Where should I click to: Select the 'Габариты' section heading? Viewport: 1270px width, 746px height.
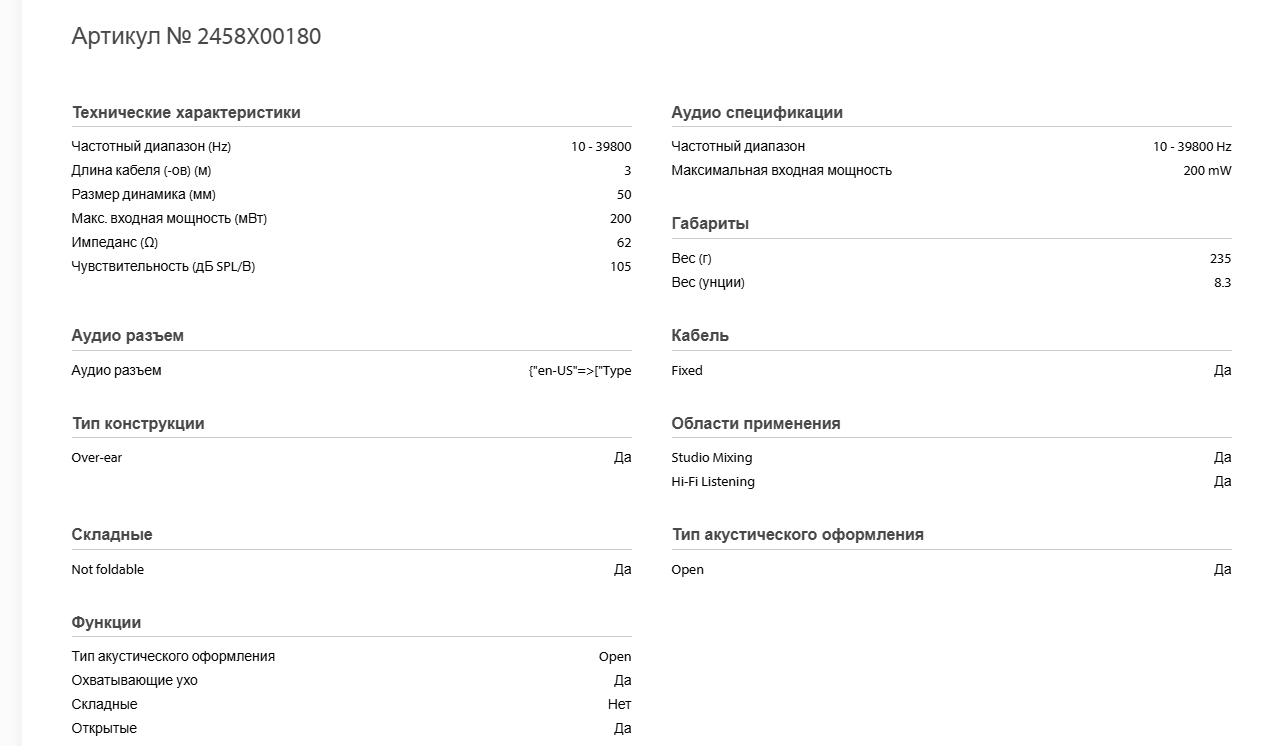710,224
